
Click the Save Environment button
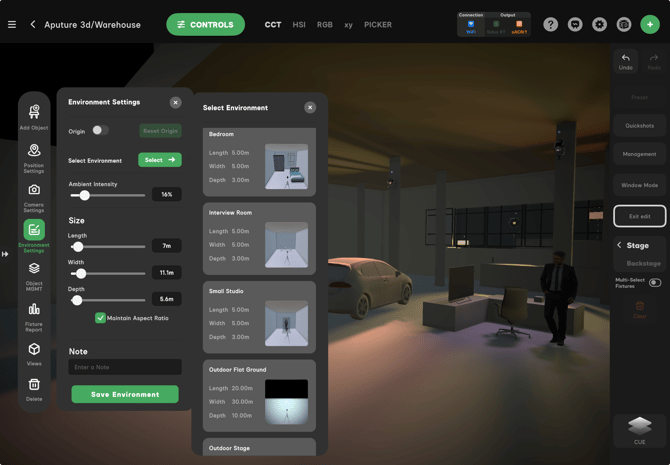pyautogui.click(x=125, y=394)
